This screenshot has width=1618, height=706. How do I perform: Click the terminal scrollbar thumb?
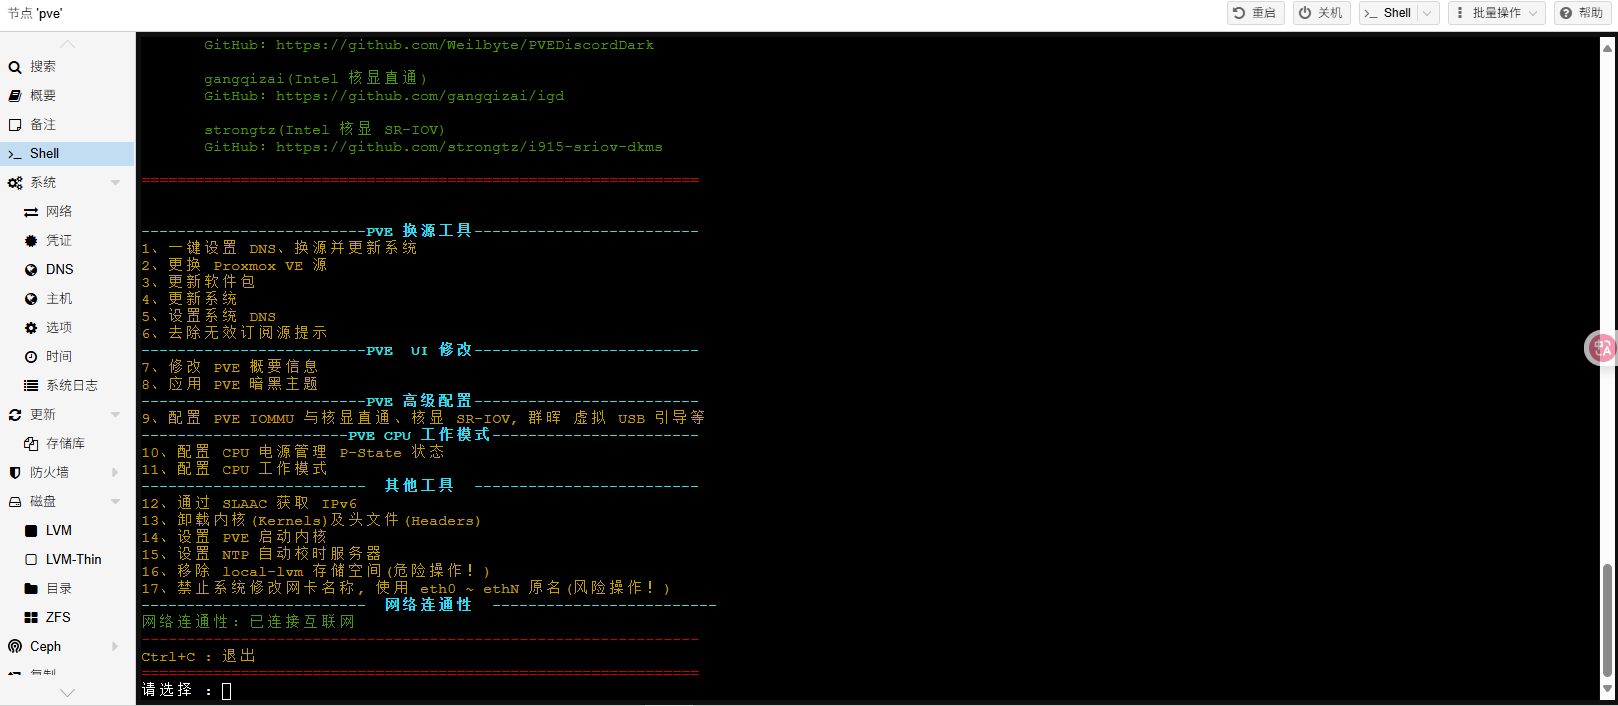click(1608, 620)
